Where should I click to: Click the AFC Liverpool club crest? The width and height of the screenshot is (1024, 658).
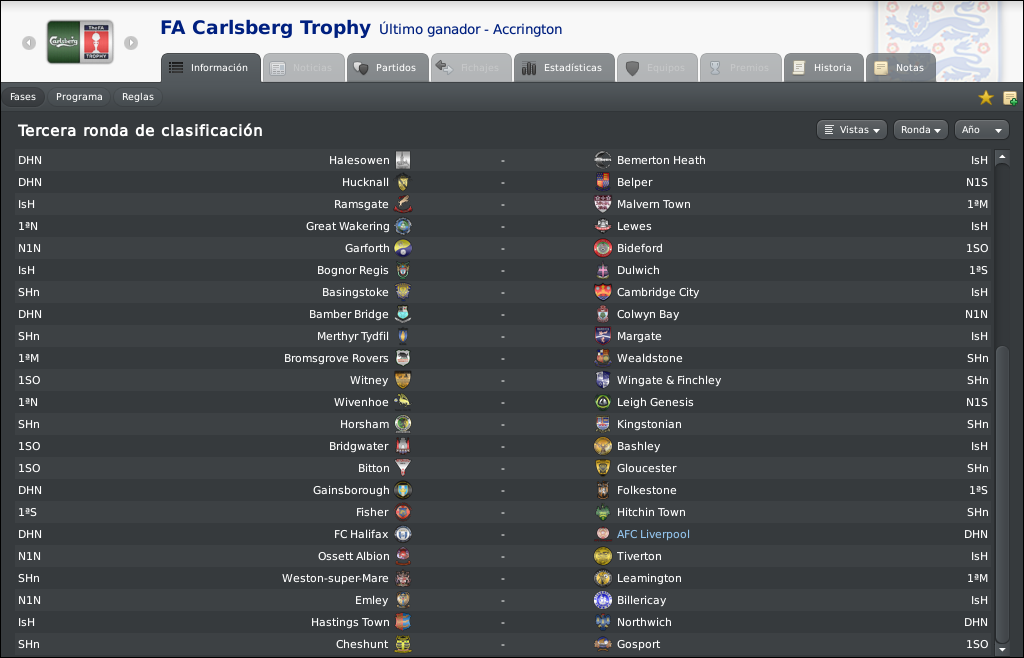(x=603, y=534)
